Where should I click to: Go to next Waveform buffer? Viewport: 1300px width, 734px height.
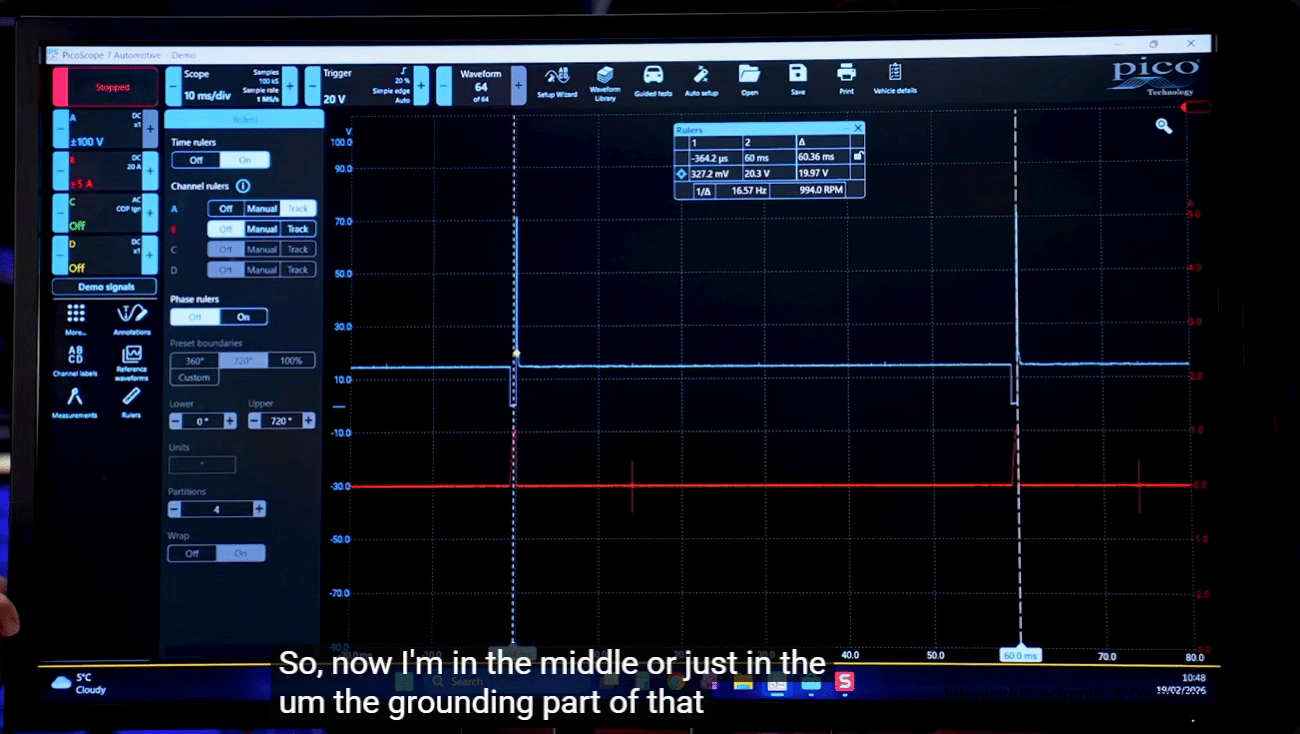click(x=518, y=86)
